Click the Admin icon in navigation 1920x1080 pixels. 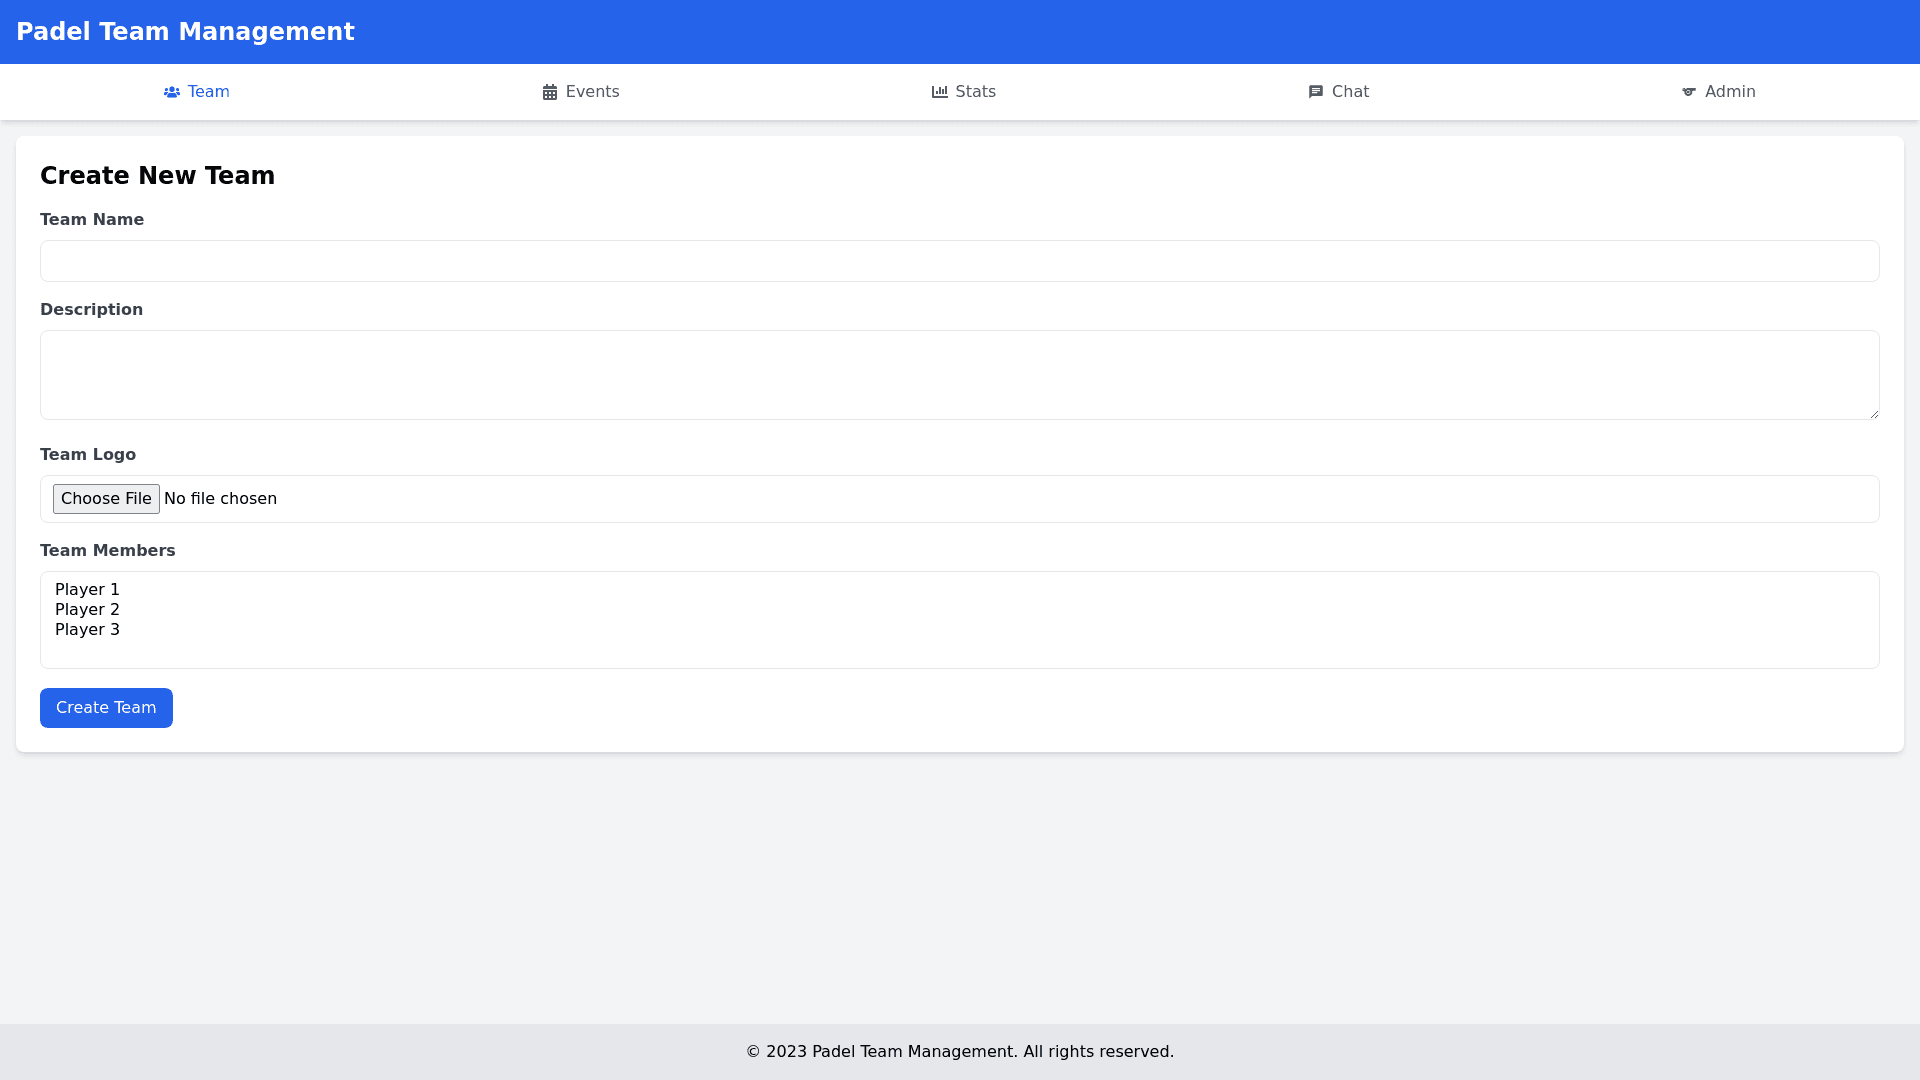(1689, 92)
